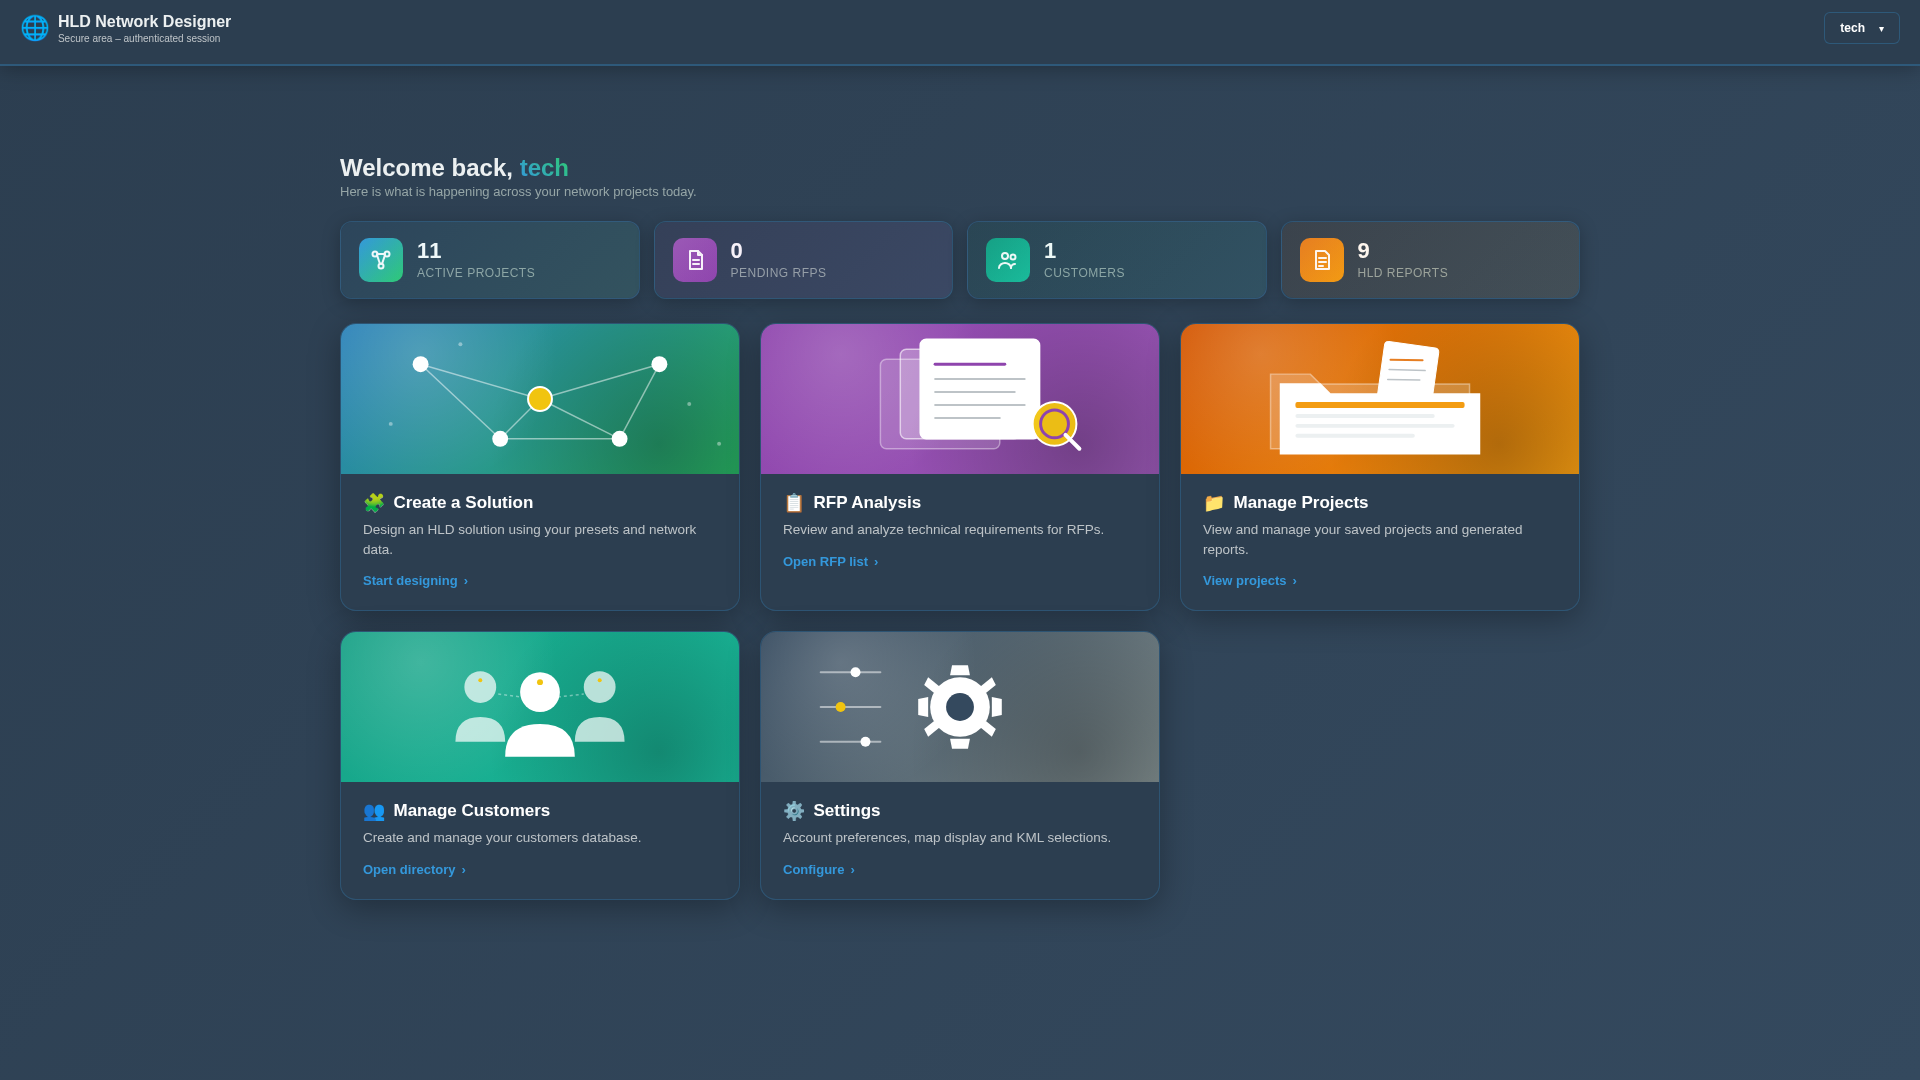Click Secure area authenticated session text

tap(139, 39)
